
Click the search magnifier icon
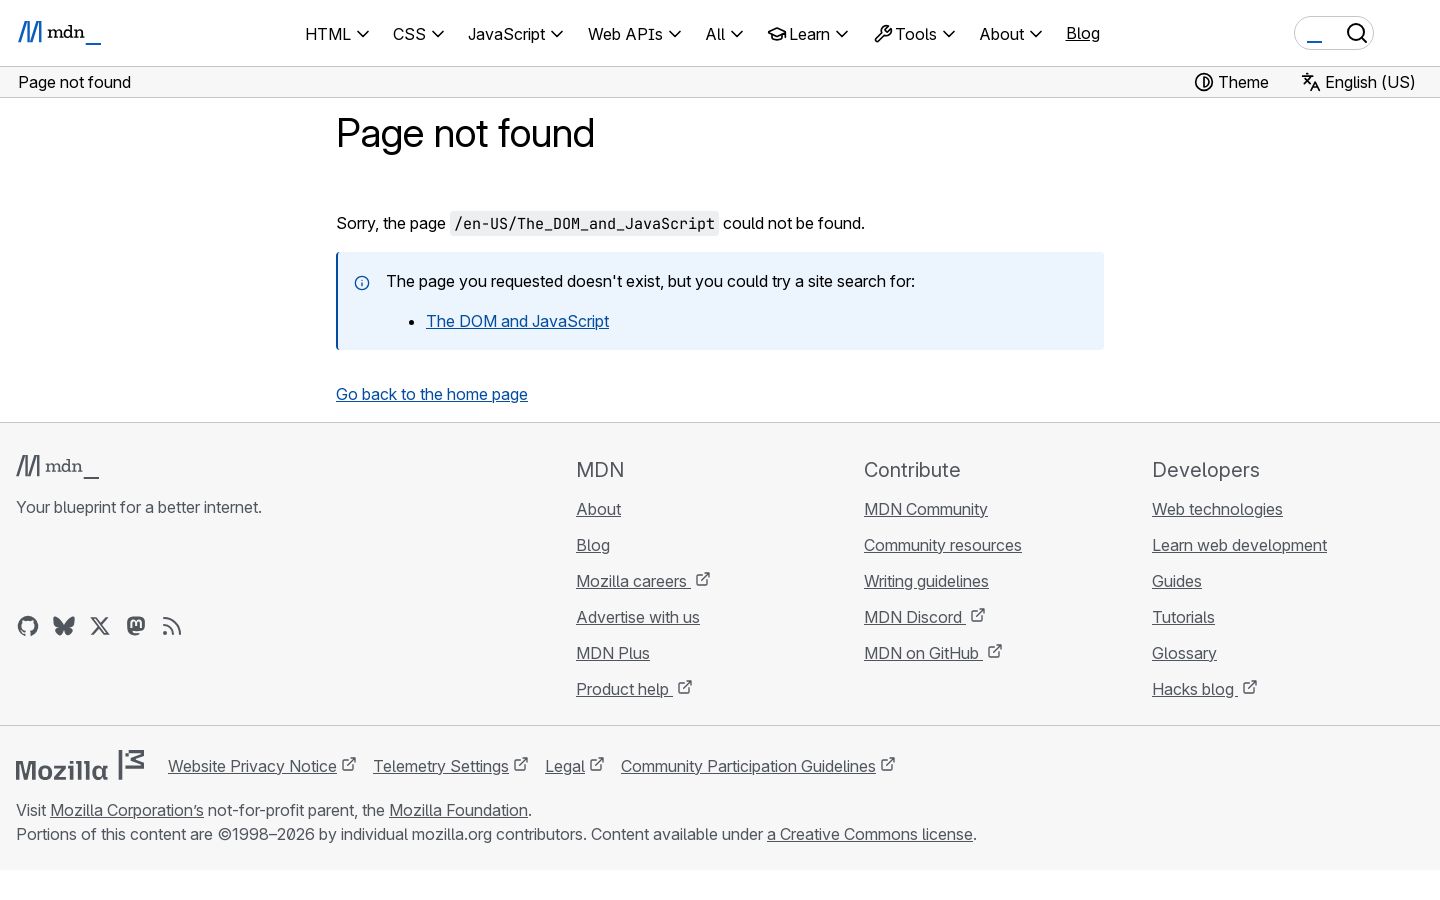(1356, 33)
